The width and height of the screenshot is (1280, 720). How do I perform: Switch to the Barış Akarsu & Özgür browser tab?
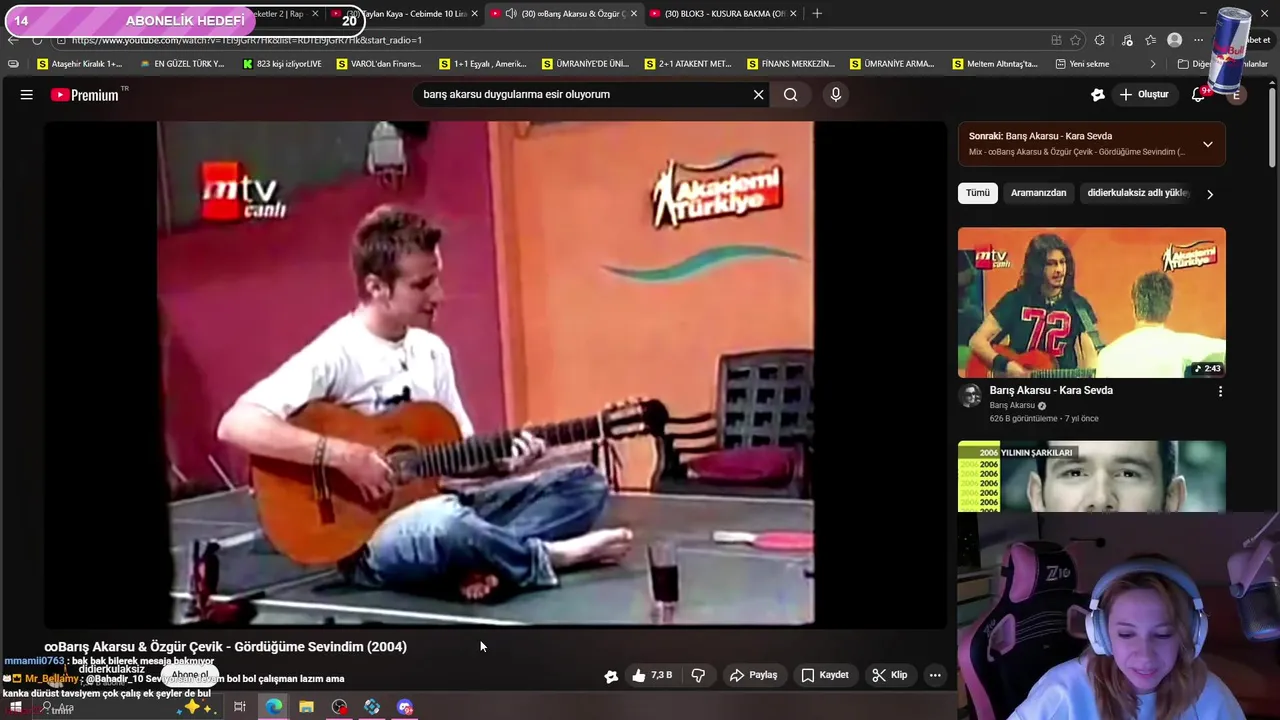coord(562,14)
